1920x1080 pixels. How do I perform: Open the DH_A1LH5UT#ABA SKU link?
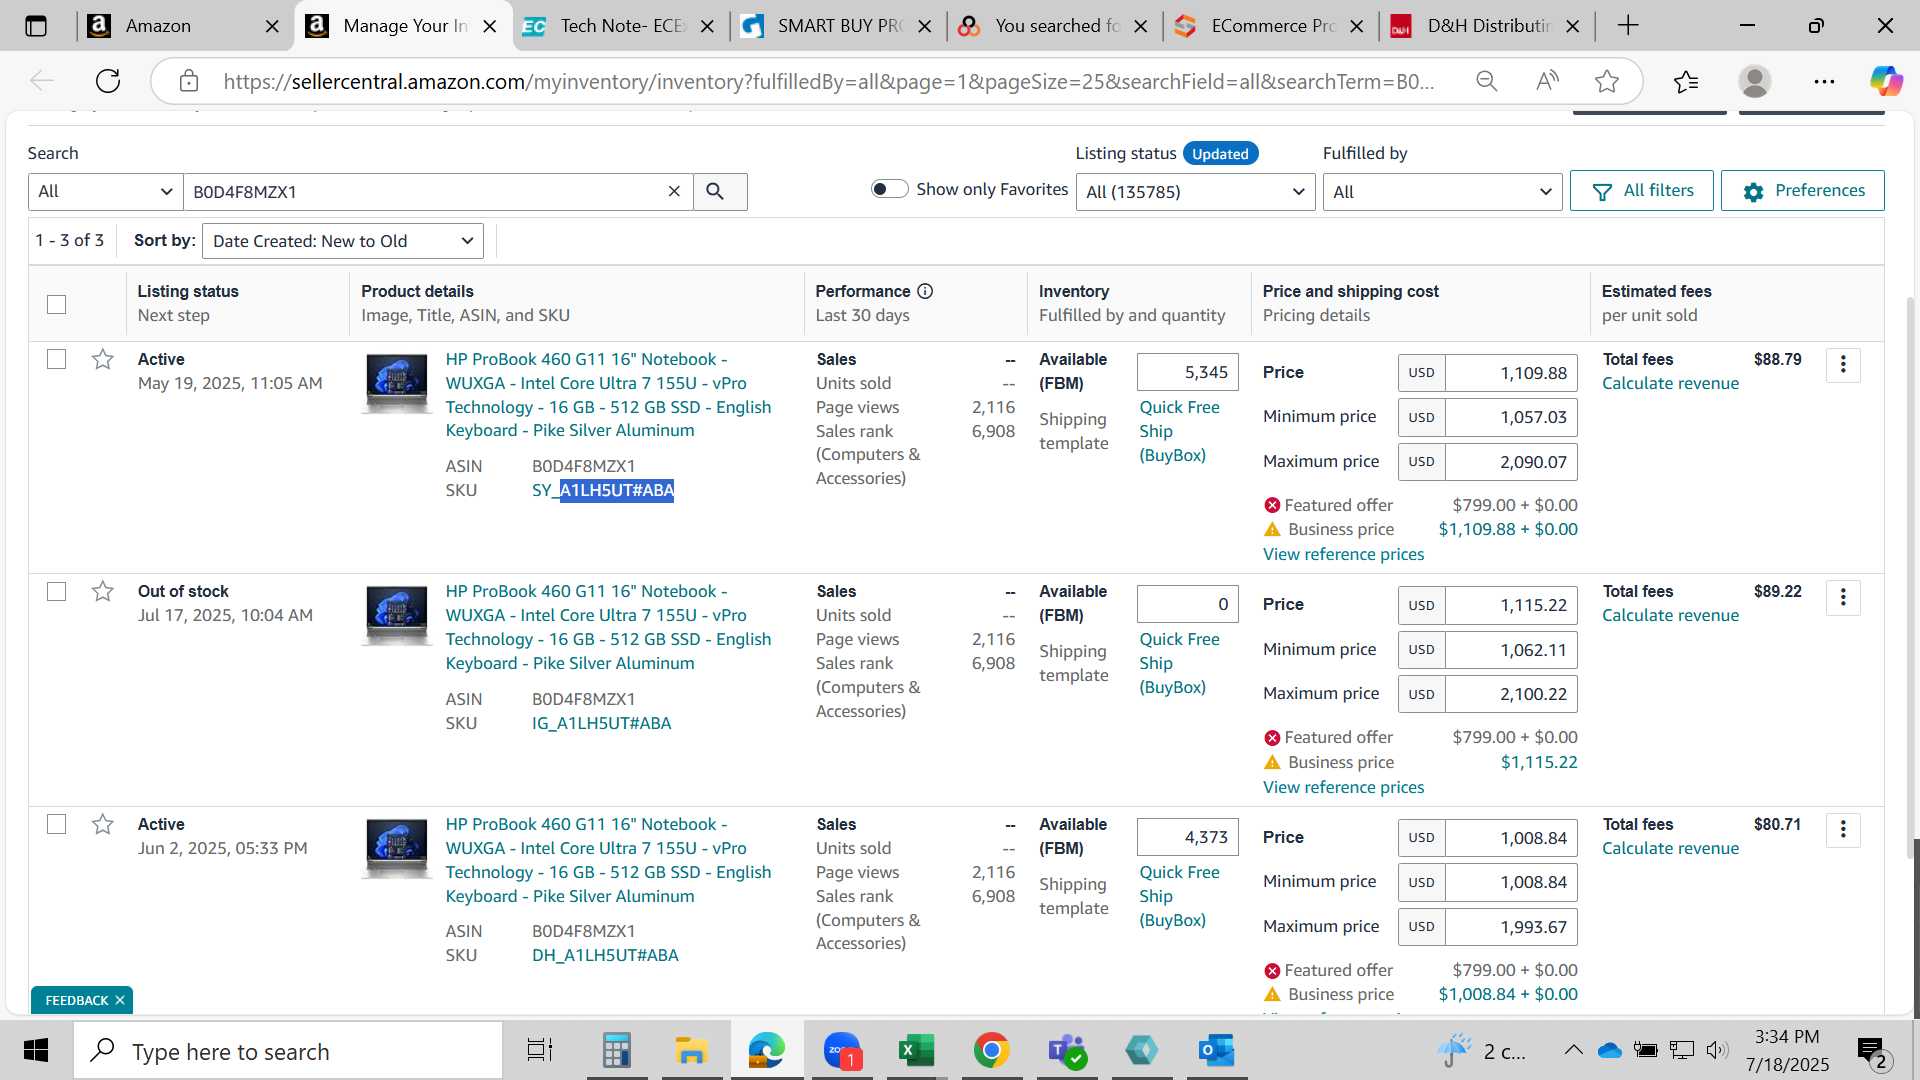pos(605,955)
